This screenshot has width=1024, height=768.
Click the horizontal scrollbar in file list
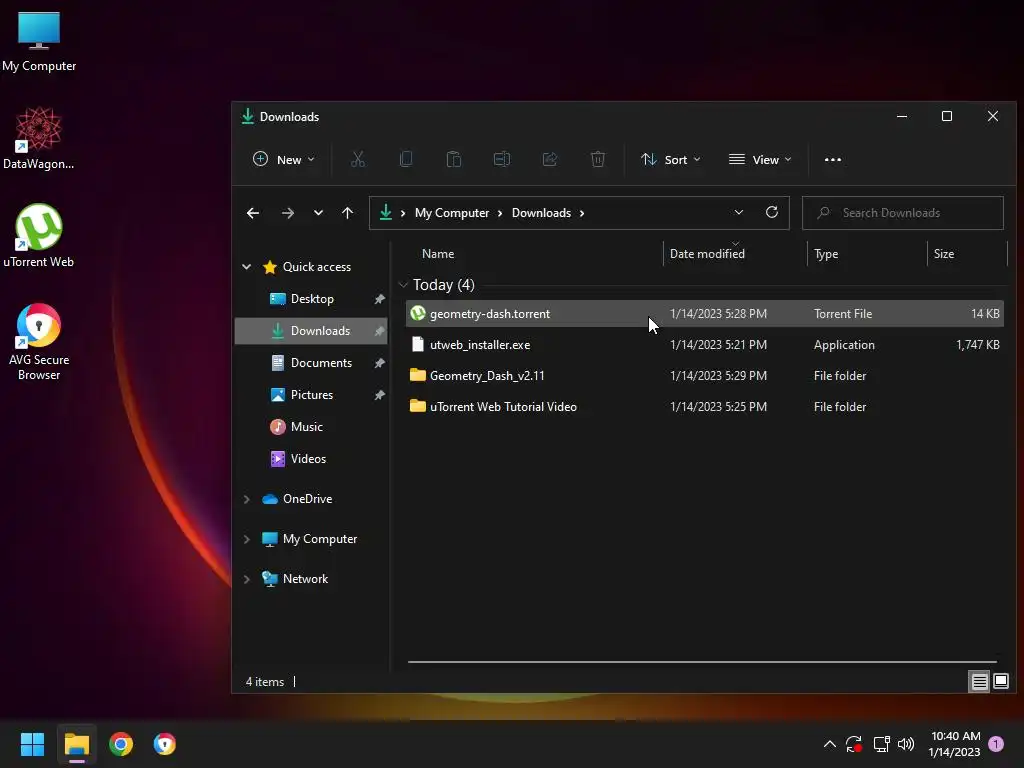tap(702, 662)
